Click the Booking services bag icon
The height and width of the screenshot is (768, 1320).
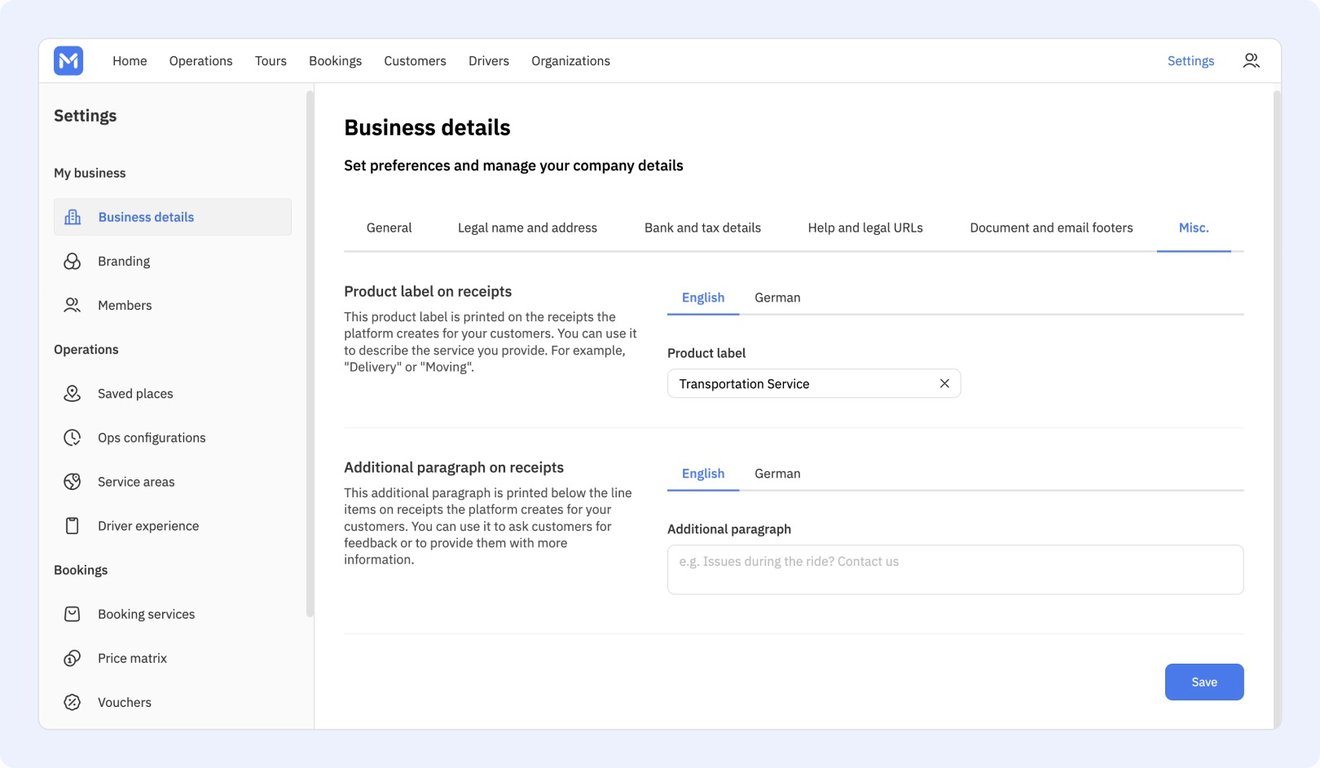(x=72, y=614)
